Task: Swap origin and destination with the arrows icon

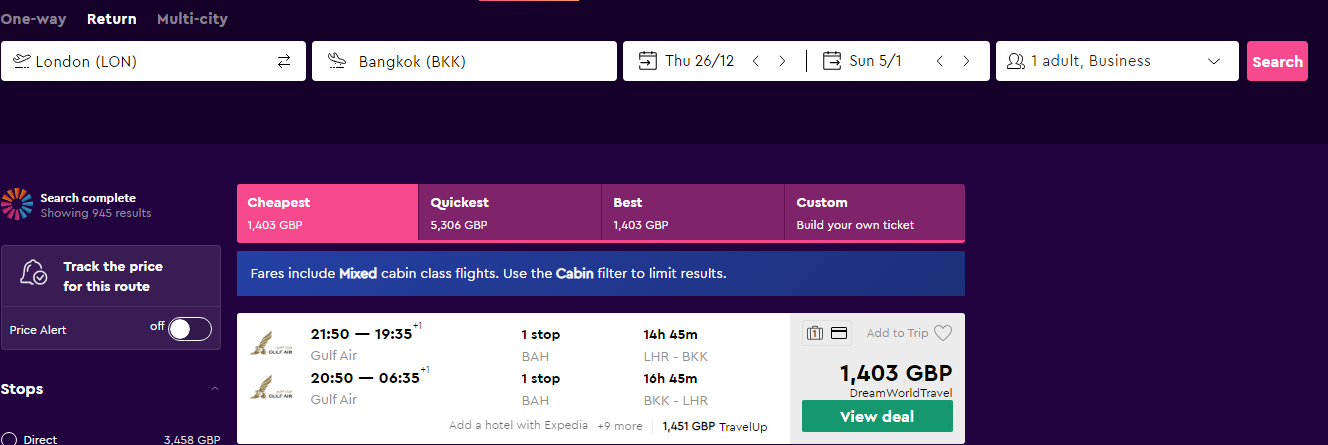Action: (284, 61)
